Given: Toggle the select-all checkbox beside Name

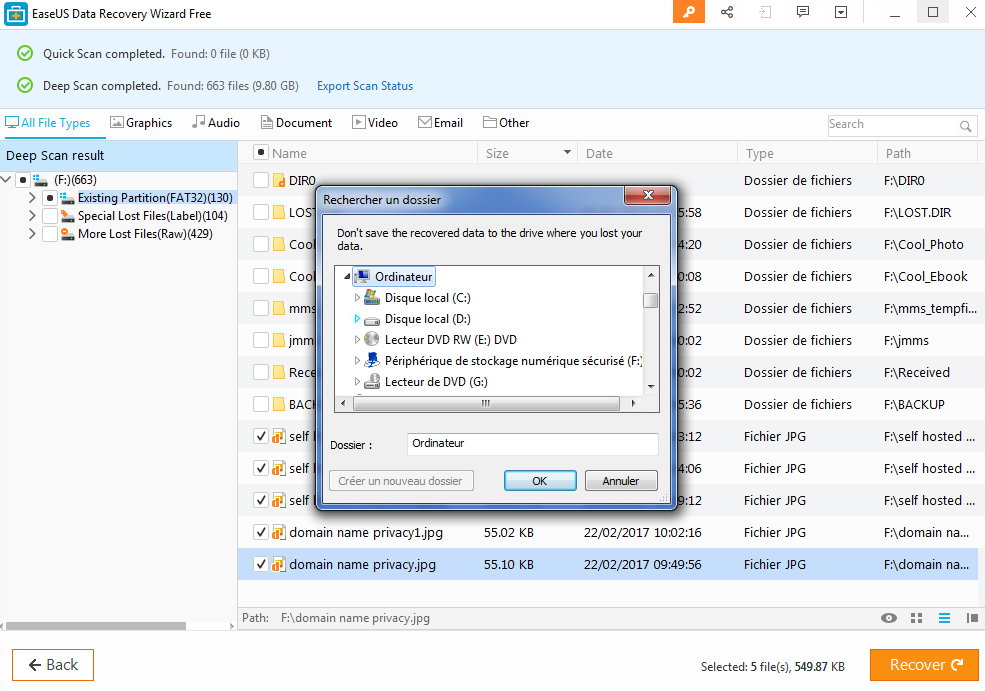Looking at the screenshot, I should [261, 153].
